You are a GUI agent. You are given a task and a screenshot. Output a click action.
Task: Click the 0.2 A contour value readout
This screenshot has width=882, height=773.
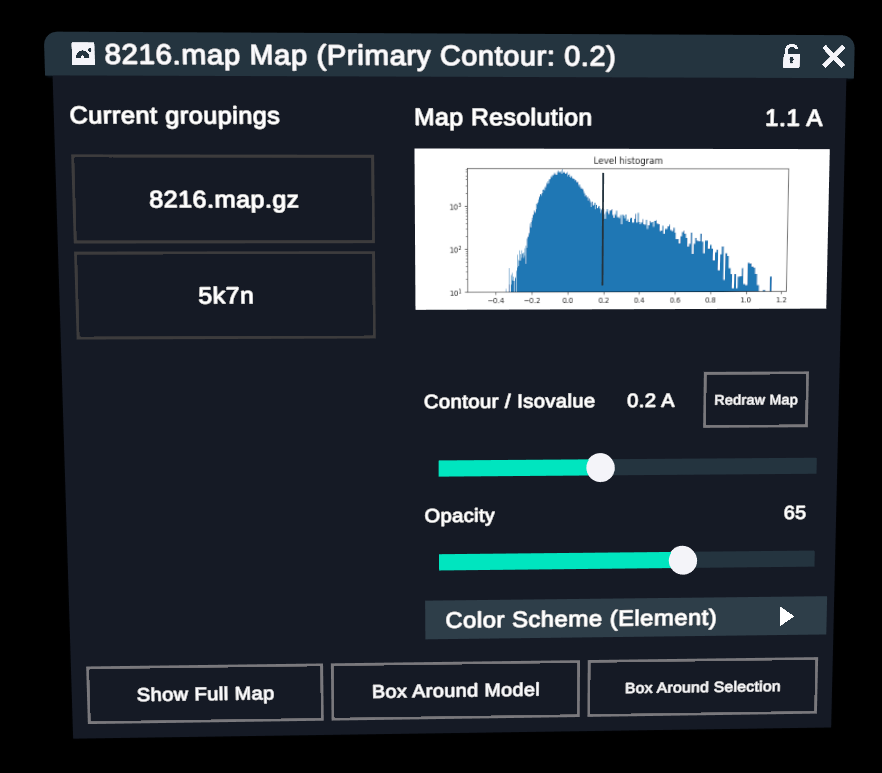(650, 401)
